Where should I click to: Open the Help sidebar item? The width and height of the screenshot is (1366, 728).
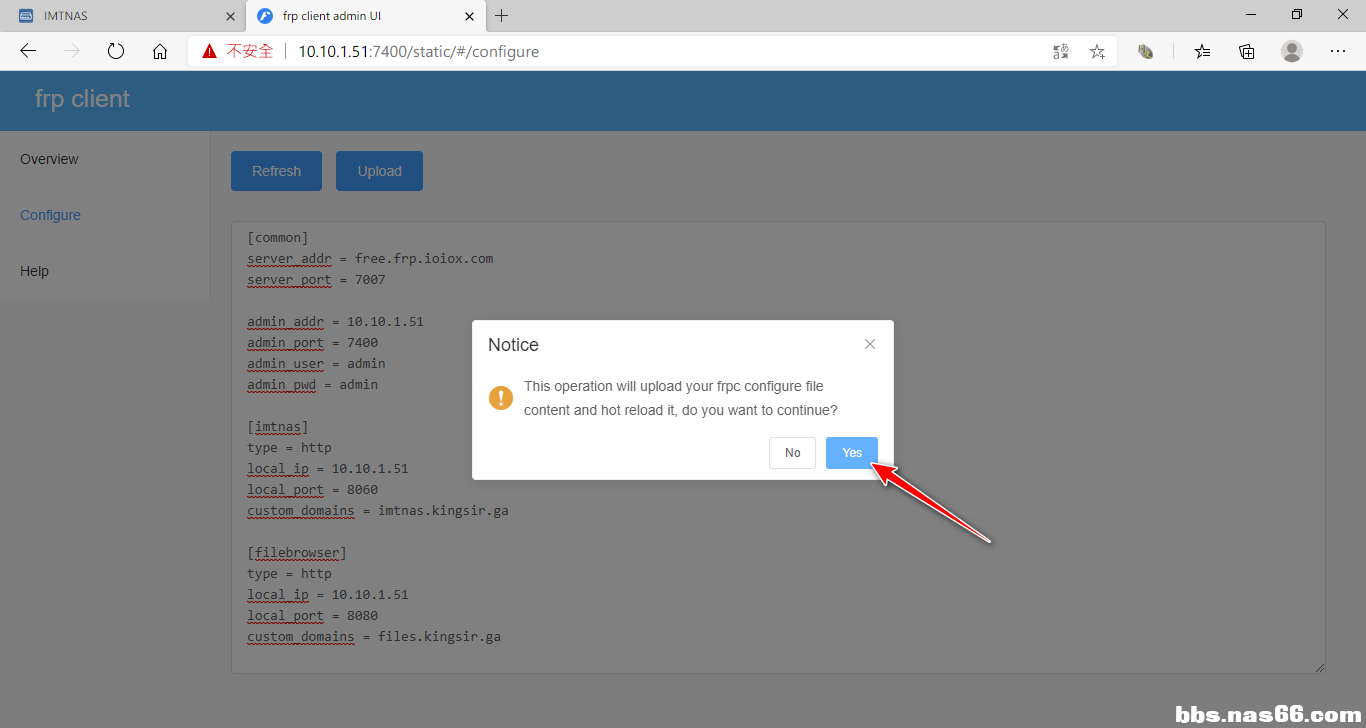(x=34, y=271)
